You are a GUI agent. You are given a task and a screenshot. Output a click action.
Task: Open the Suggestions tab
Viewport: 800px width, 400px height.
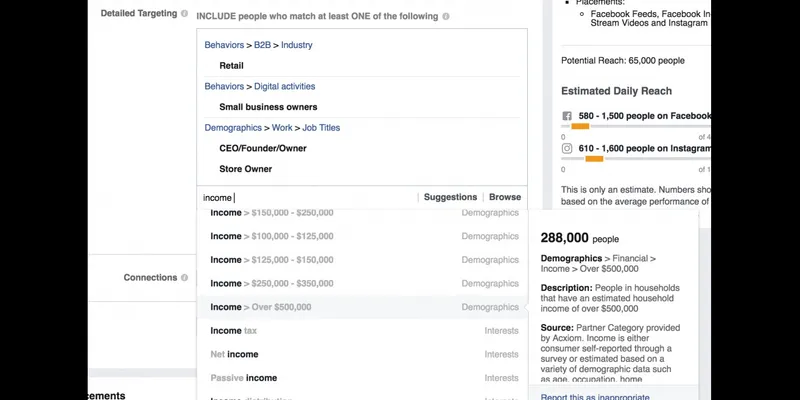tap(451, 197)
